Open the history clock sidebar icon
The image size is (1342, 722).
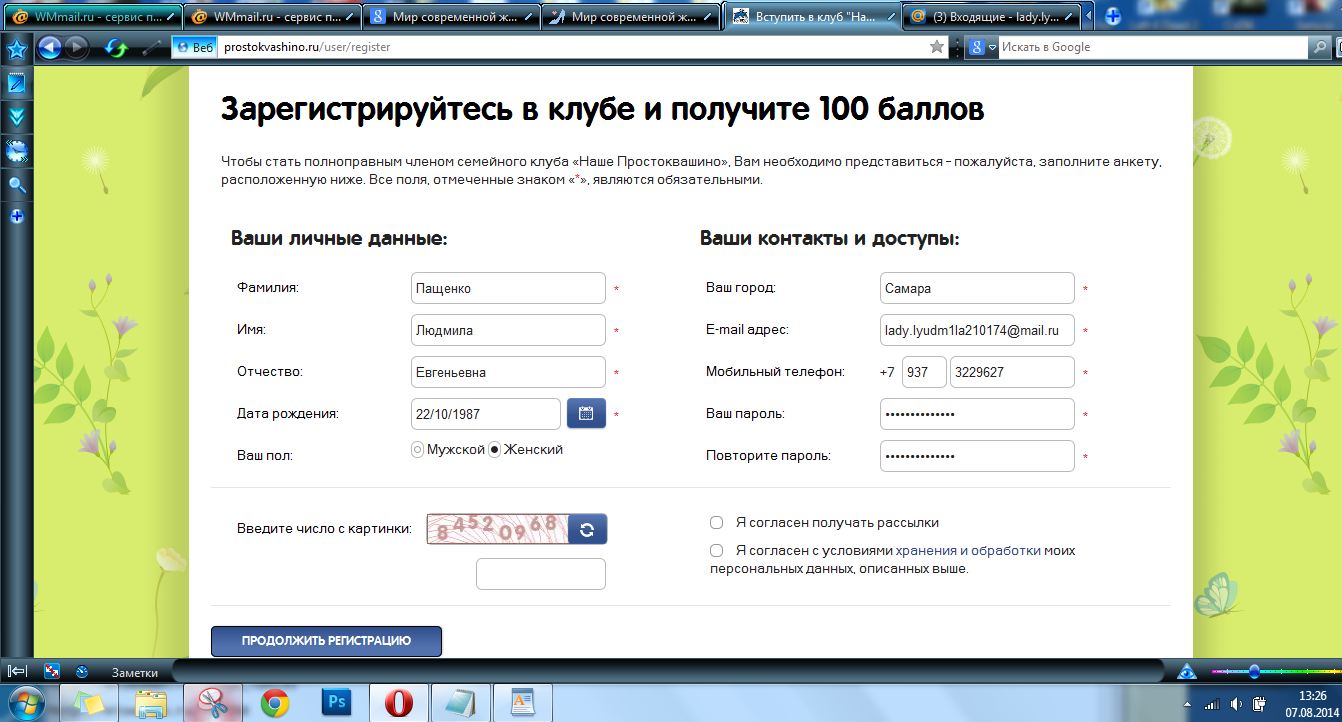click(x=16, y=151)
